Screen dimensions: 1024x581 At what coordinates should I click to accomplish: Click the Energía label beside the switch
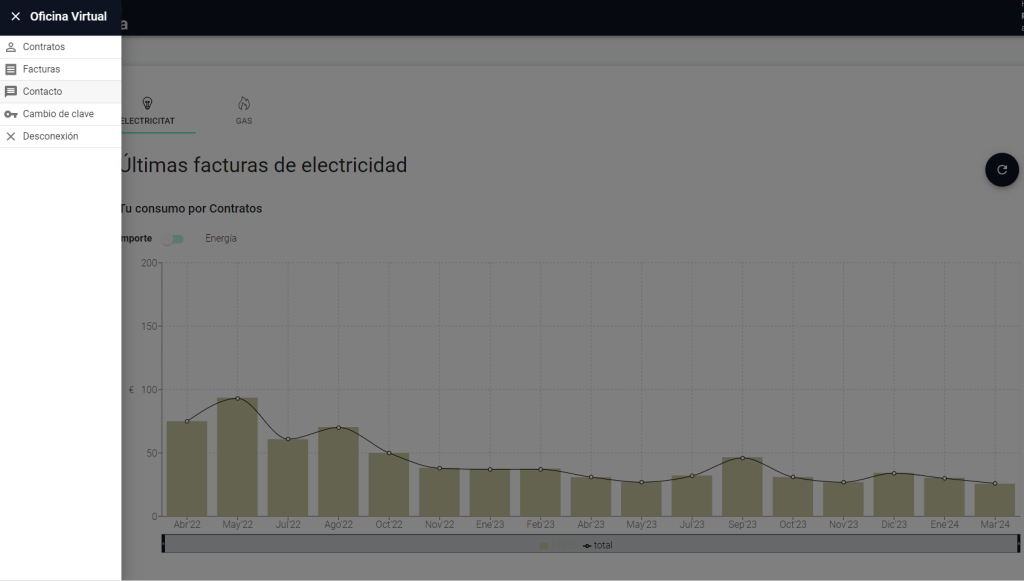(221, 239)
